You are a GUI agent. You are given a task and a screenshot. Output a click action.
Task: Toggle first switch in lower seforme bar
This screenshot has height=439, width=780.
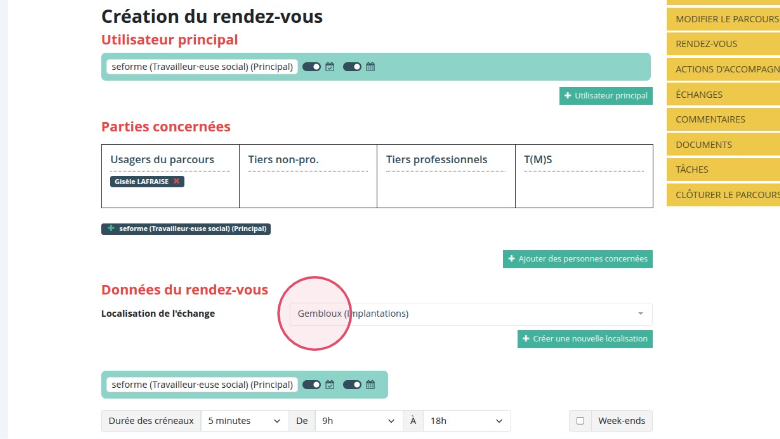point(311,385)
